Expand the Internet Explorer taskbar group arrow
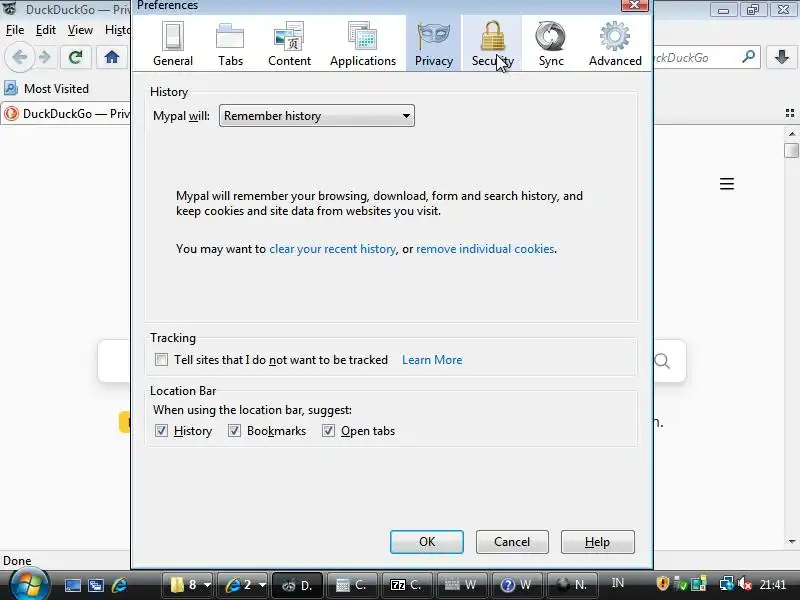The image size is (800, 600). 262,585
